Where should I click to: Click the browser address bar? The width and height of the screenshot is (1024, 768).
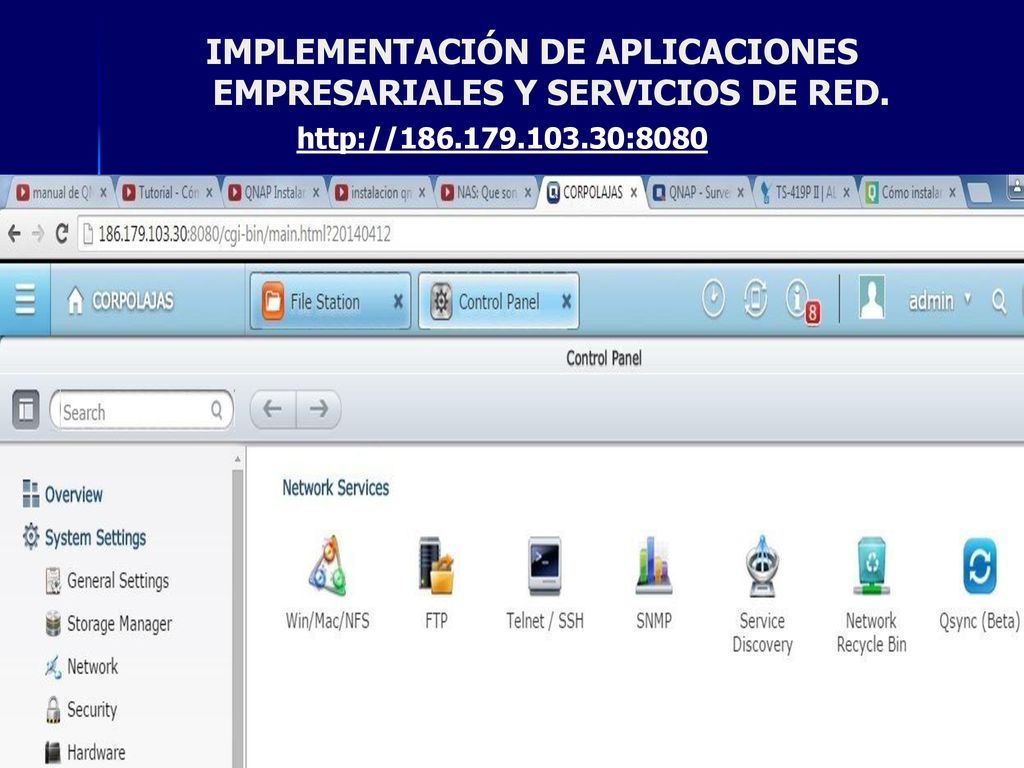(551, 234)
